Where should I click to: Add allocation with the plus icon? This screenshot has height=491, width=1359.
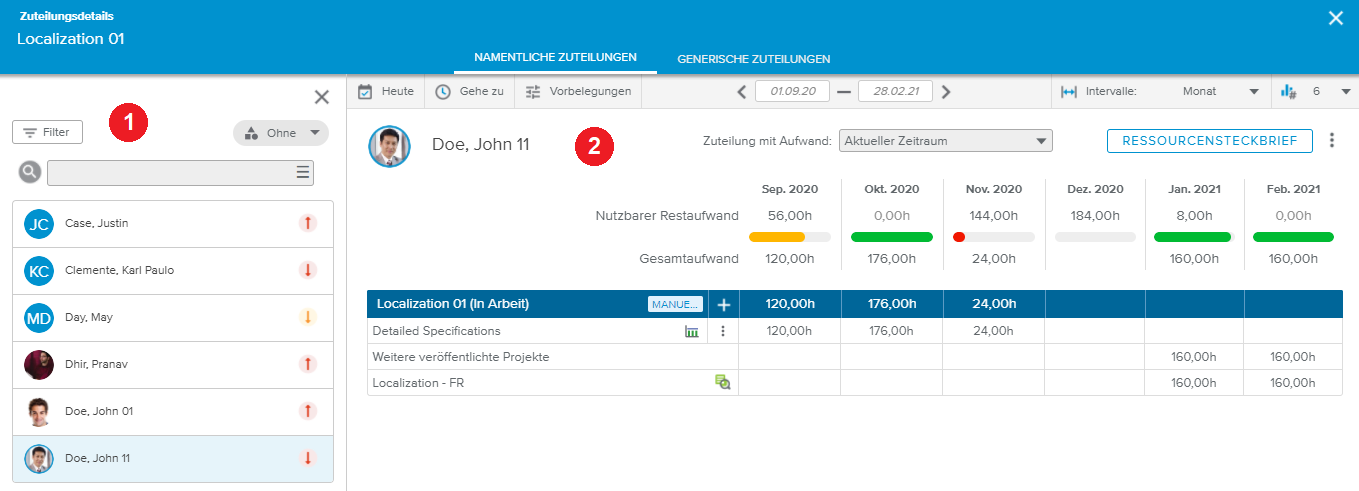tap(723, 304)
